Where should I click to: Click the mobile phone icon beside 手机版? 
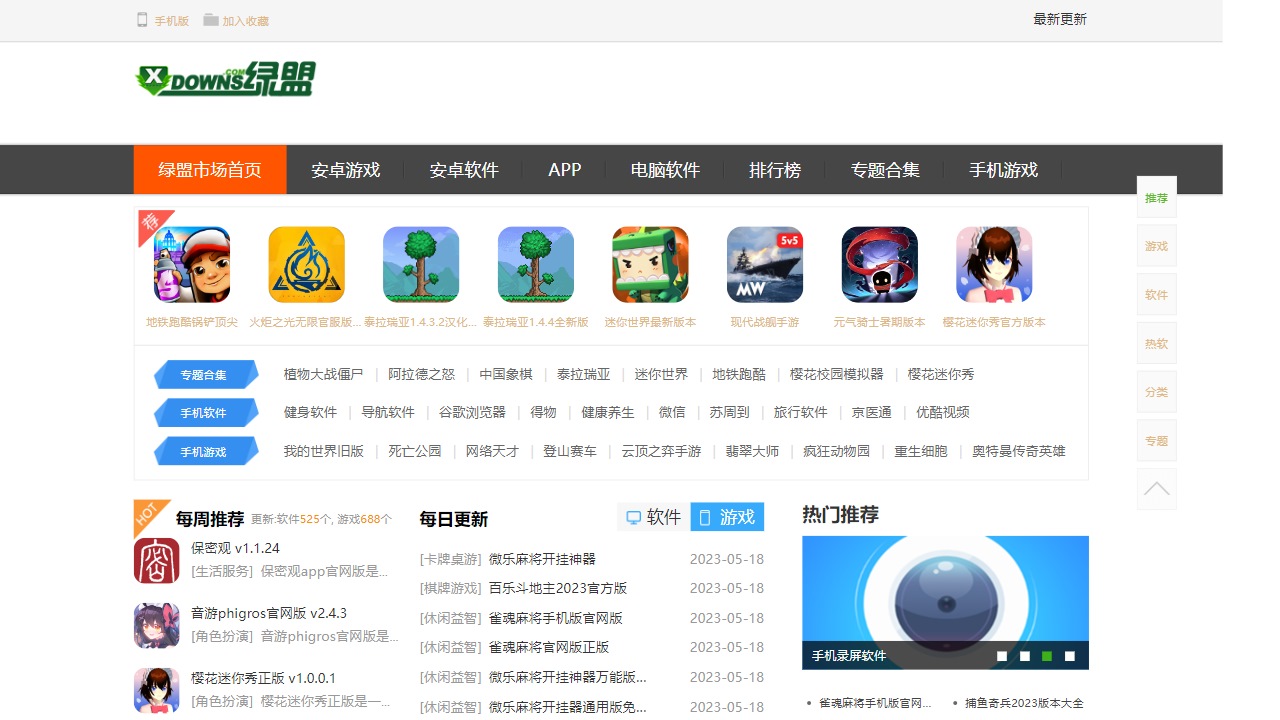142,19
